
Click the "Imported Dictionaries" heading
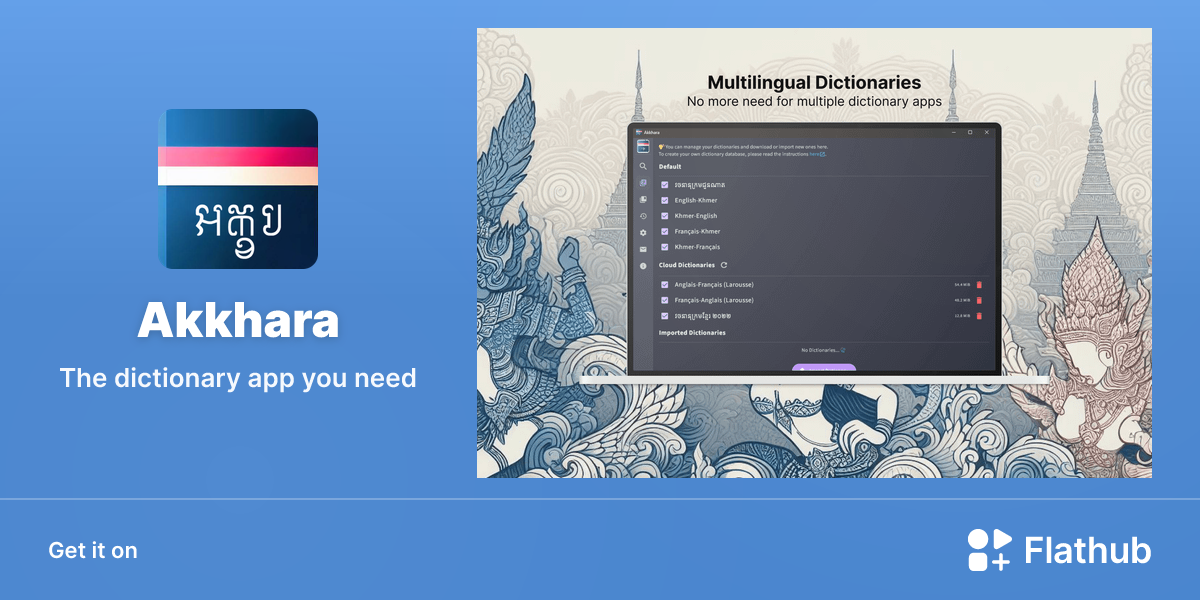click(x=692, y=332)
